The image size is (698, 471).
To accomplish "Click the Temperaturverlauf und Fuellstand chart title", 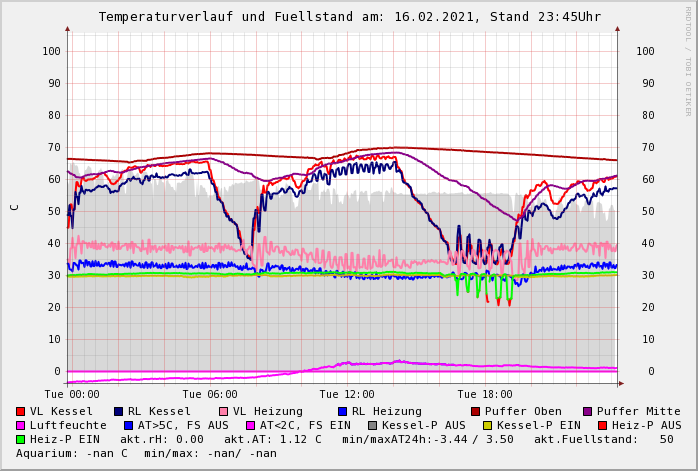I will click(x=349, y=17).
